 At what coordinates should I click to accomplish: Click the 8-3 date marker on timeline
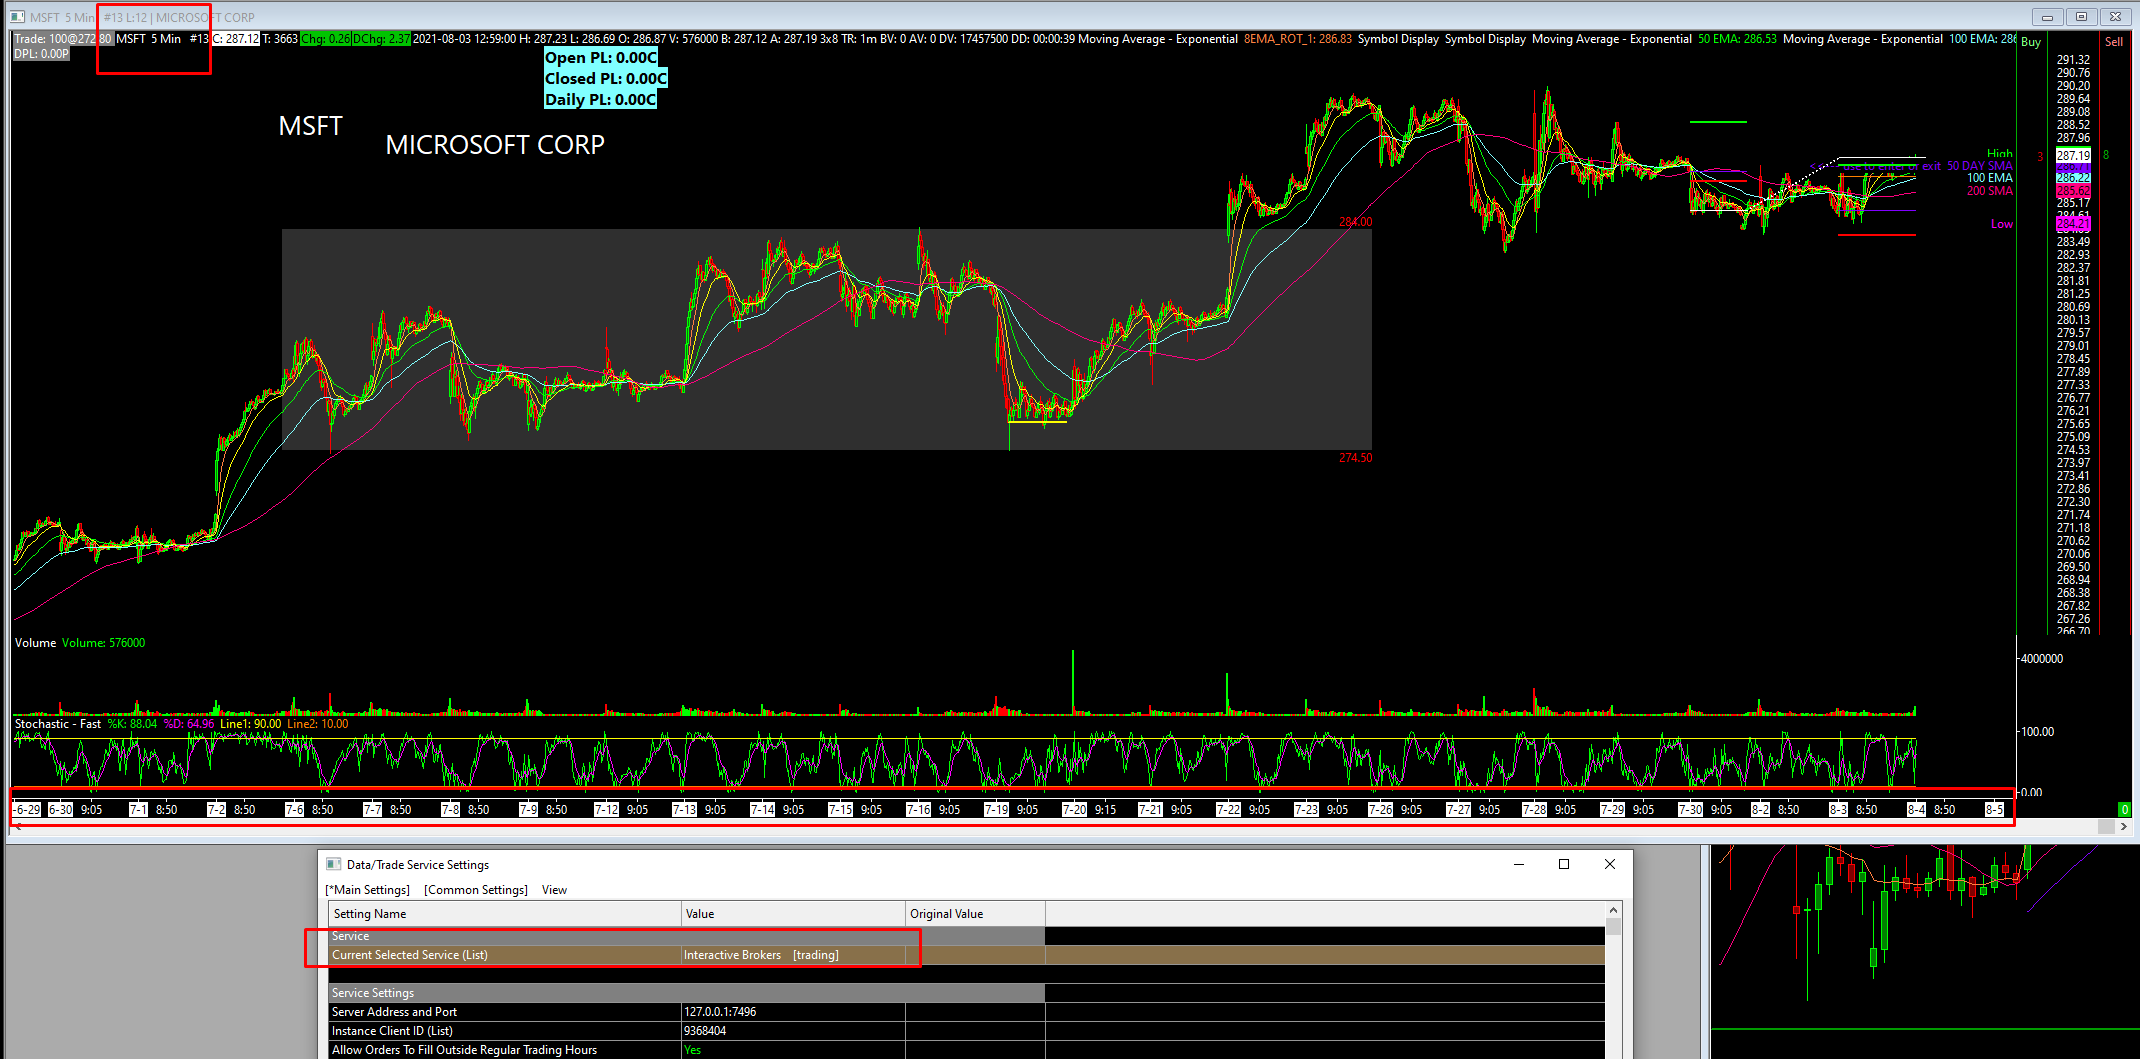(1838, 810)
